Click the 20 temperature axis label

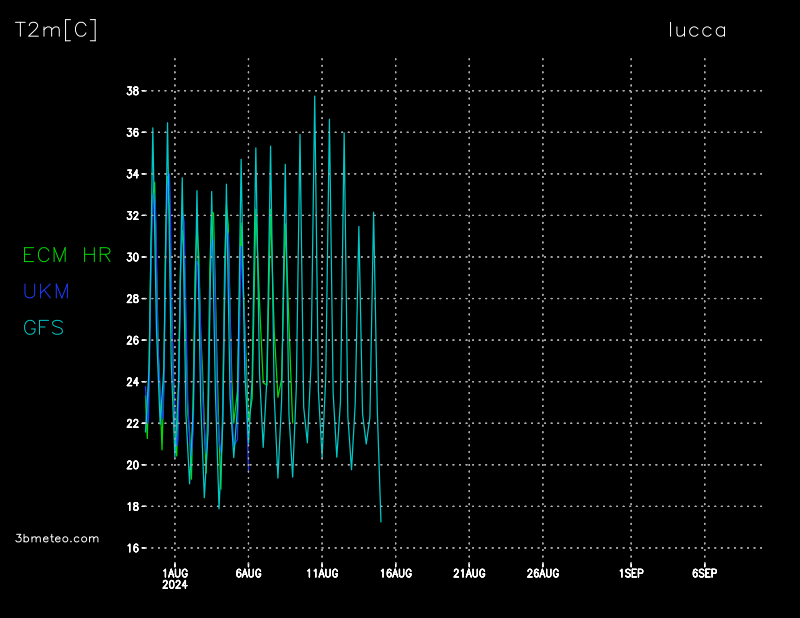pyautogui.click(x=132, y=465)
